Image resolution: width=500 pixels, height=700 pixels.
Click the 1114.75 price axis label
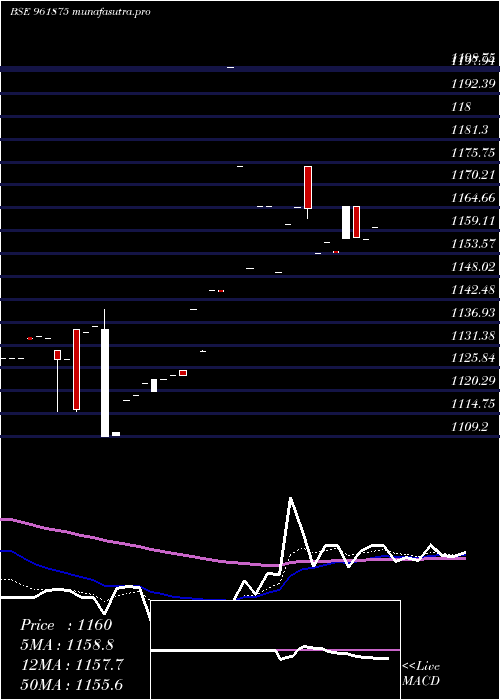[x=473, y=404]
